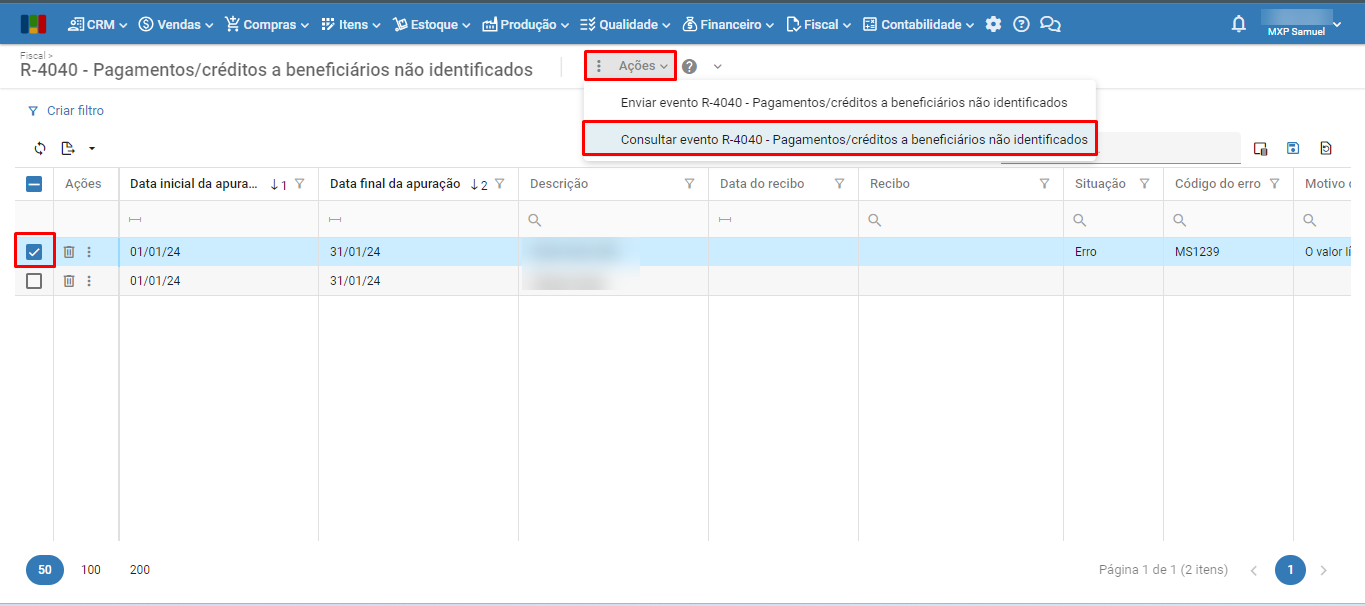The width and height of the screenshot is (1365, 606).
Task: Filter the Código do erro column
Action: (1274, 184)
